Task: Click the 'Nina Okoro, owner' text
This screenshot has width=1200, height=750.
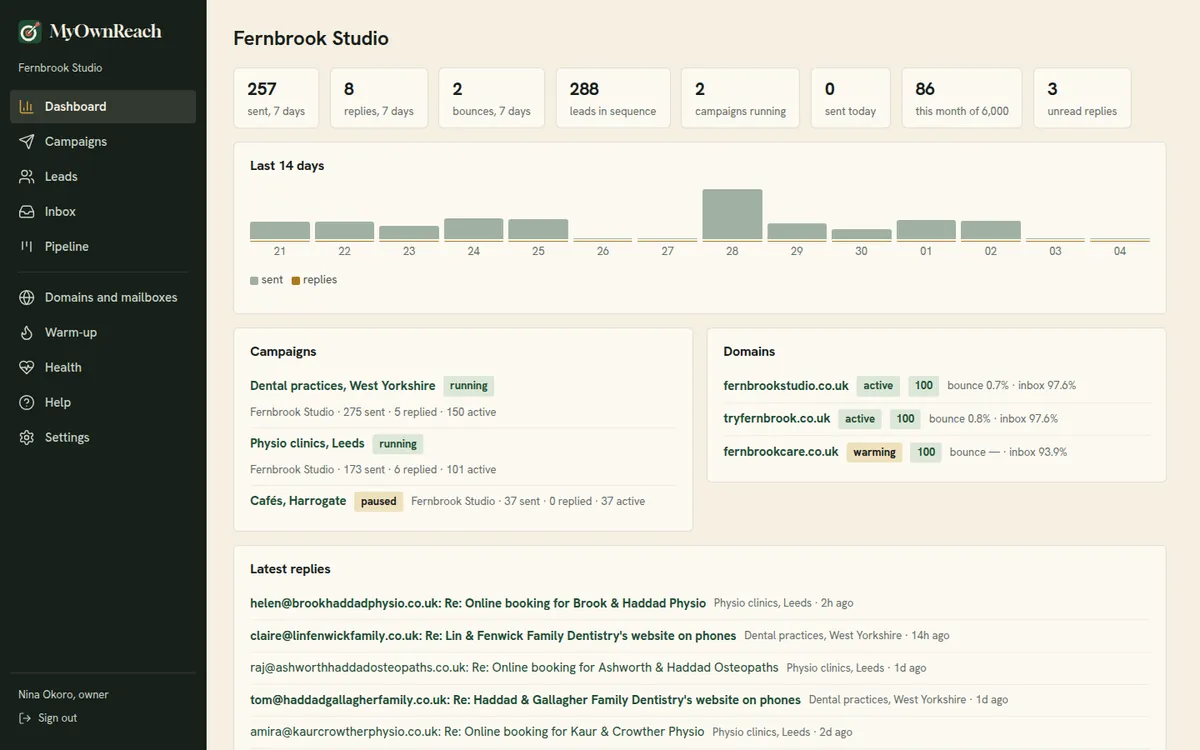Action: (63, 694)
